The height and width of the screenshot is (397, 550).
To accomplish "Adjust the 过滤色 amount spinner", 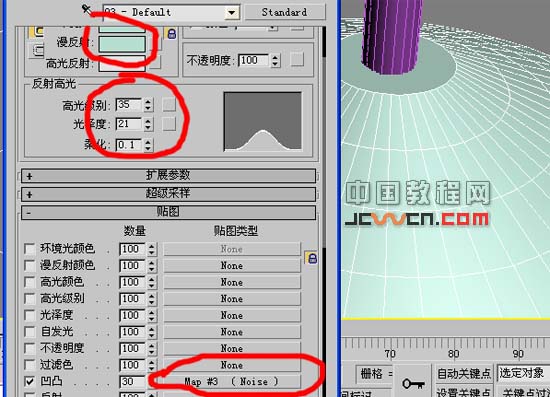I will pos(152,365).
